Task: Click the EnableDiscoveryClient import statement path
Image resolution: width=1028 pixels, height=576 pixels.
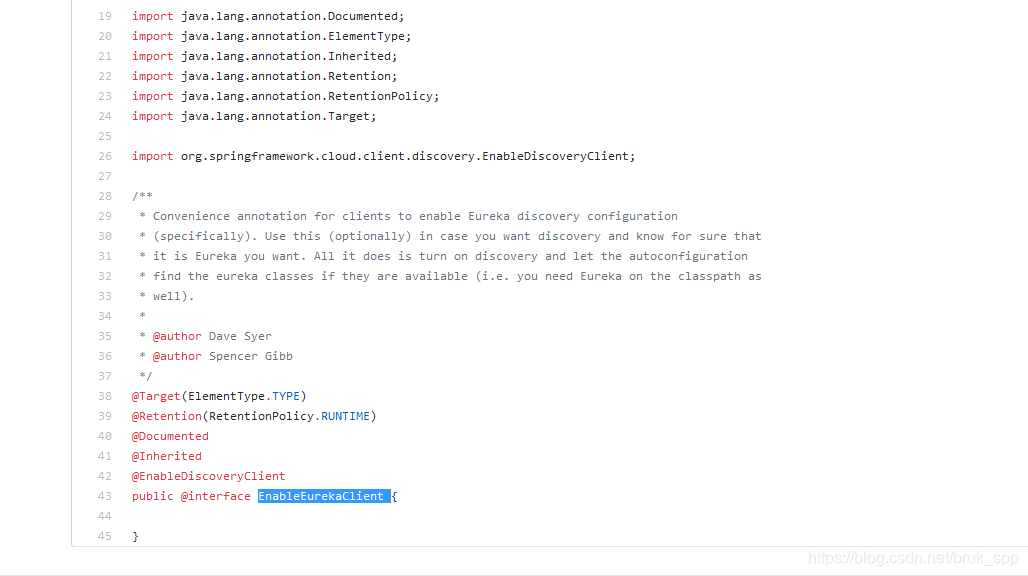Action: (408, 156)
